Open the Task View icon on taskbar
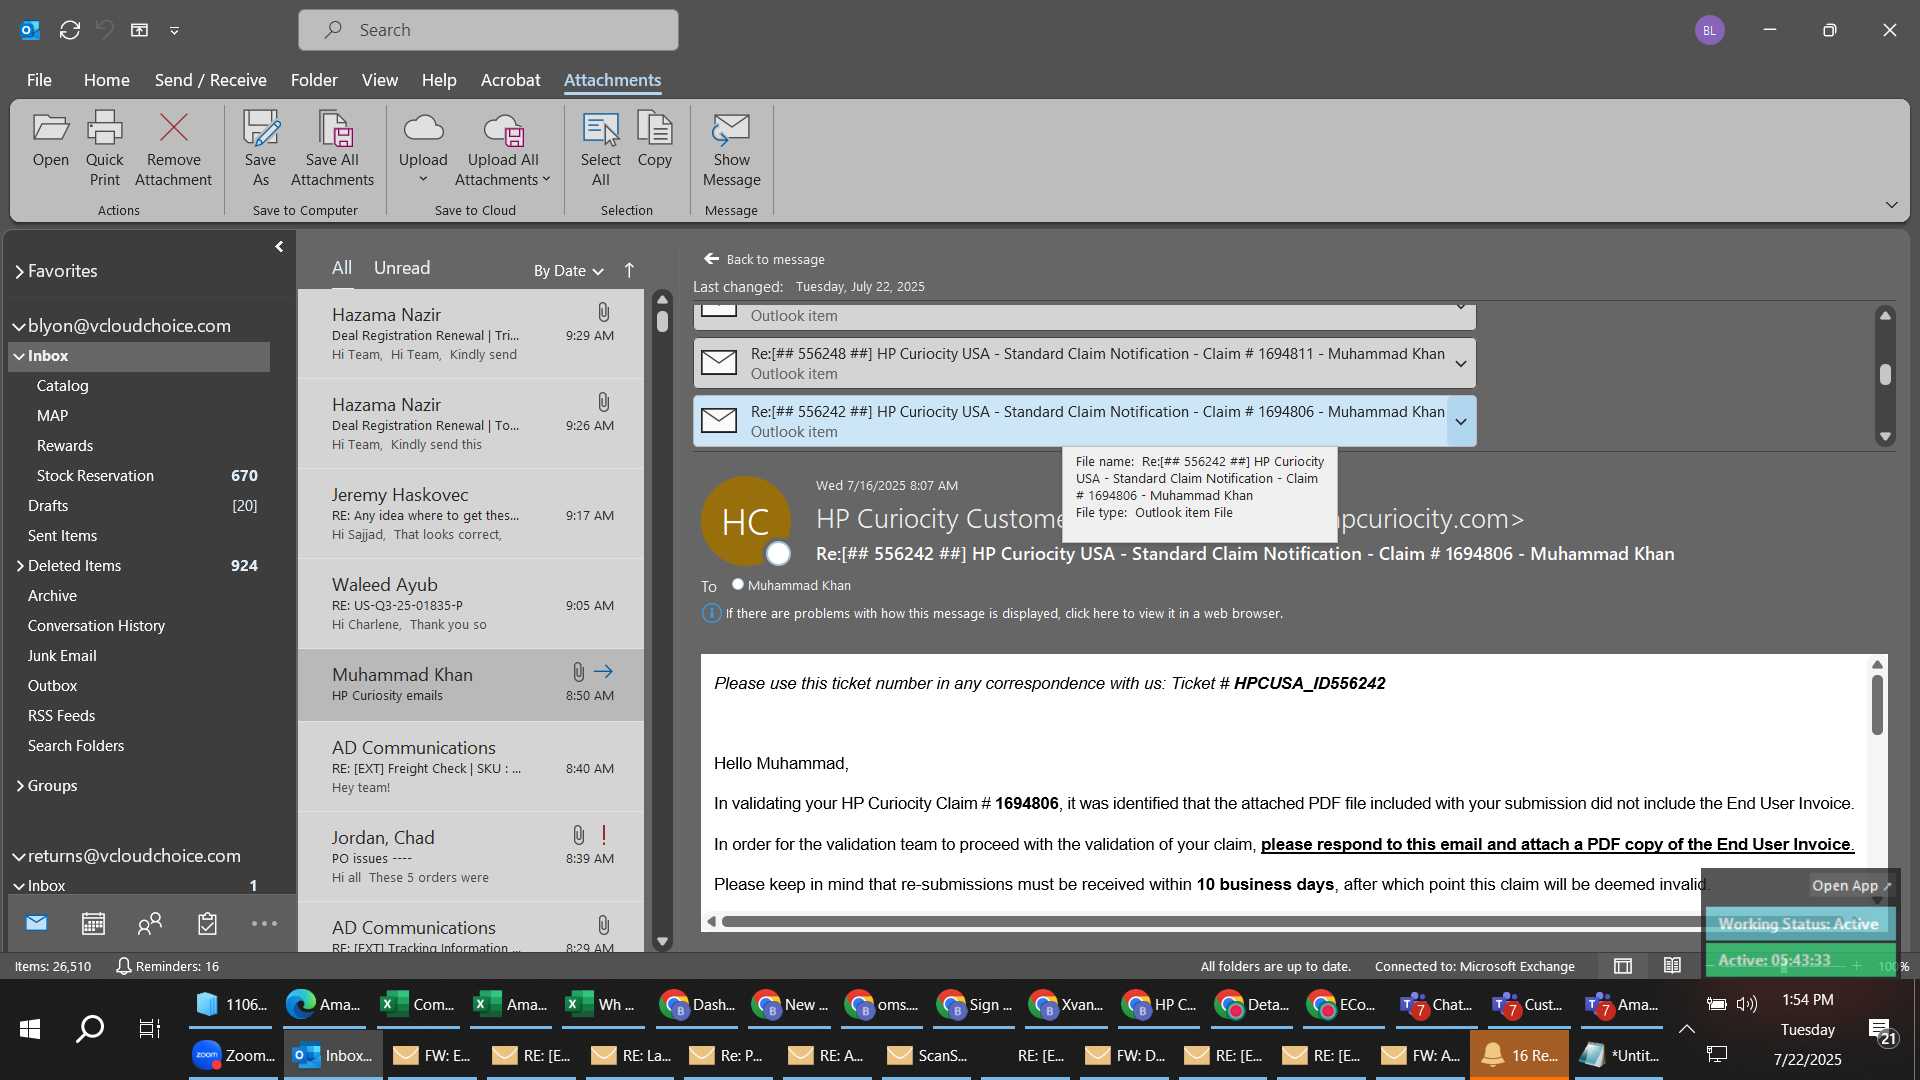The height and width of the screenshot is (1080, 1920). 149,1028
